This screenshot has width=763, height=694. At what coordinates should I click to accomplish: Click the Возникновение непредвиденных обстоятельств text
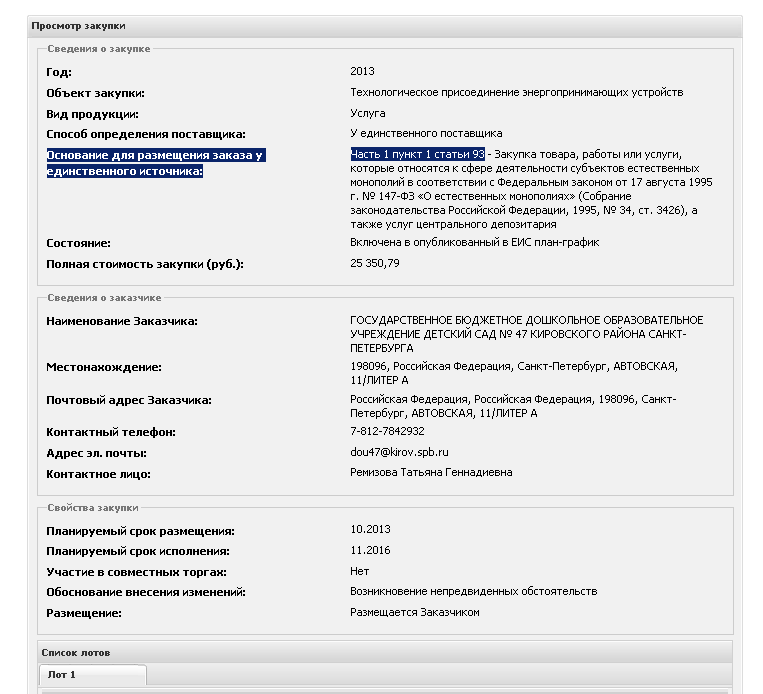(x=473, y=591)
